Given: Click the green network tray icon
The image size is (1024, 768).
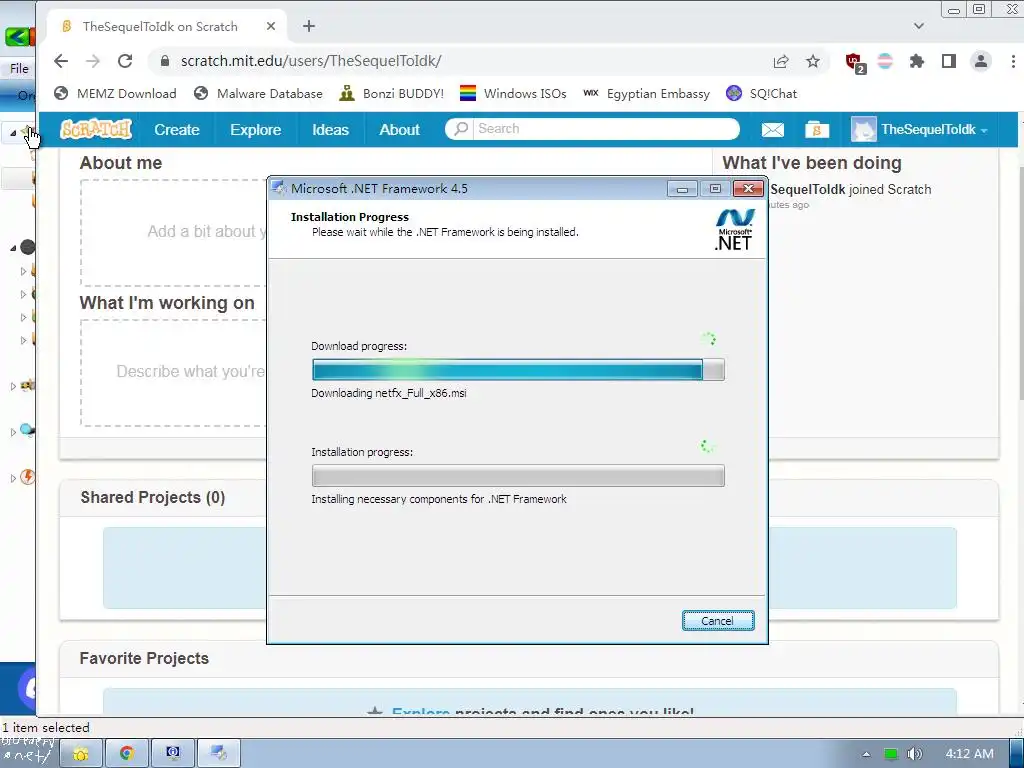Looking at the screenshot, I should [x=891, y=754].
